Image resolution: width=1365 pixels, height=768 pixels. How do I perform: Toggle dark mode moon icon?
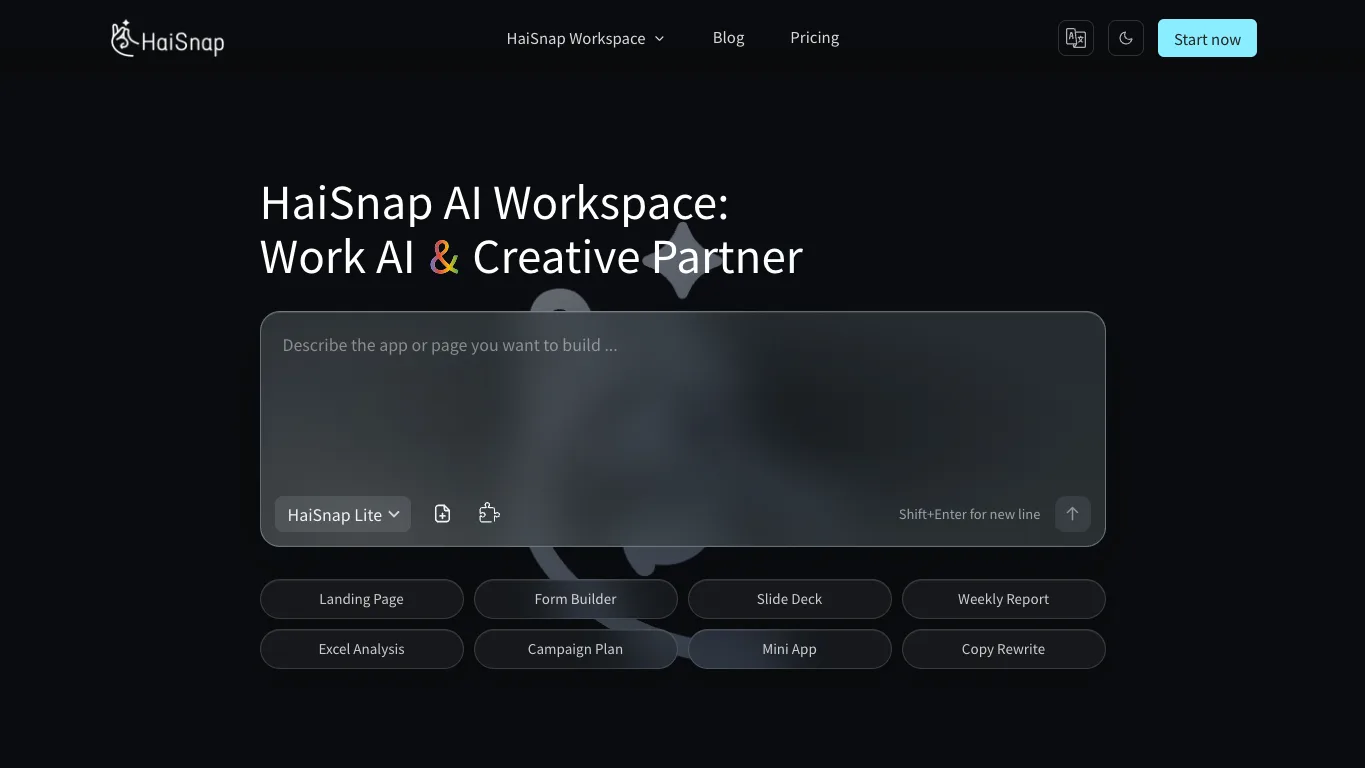1126,38
